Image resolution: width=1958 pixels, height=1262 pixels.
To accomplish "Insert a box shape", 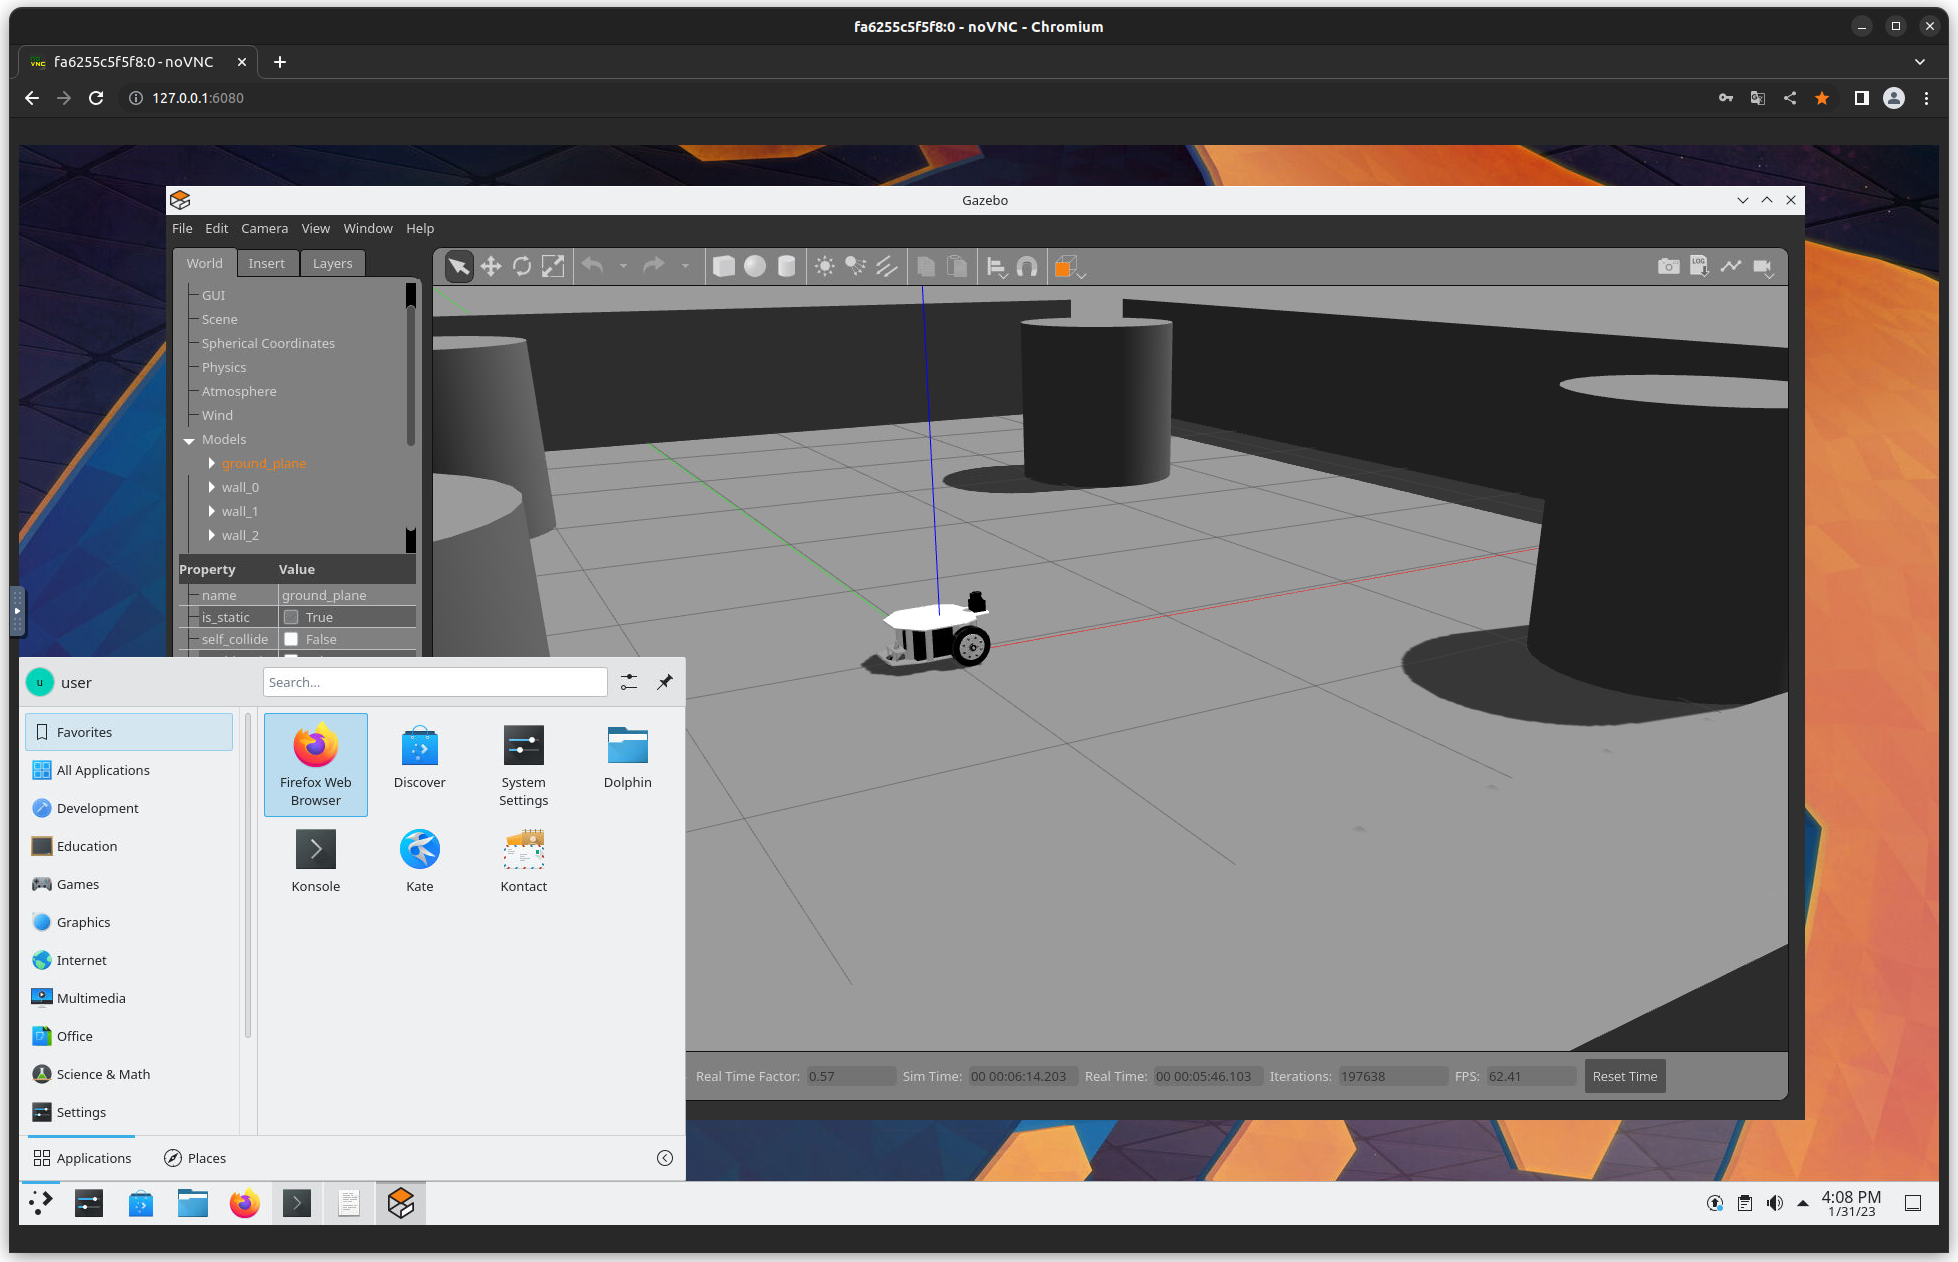I will (724, 266).
